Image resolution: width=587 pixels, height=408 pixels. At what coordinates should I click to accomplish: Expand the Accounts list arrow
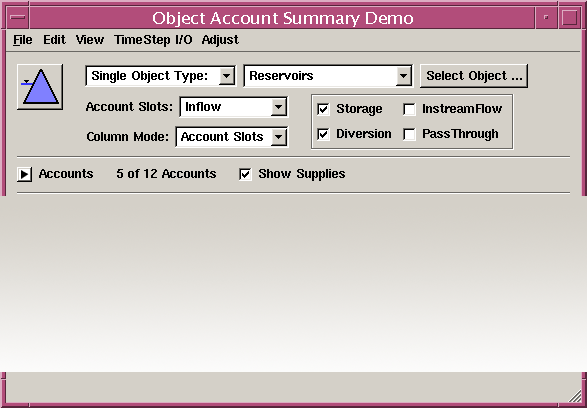pyautogui.click(x=24, y=174)
